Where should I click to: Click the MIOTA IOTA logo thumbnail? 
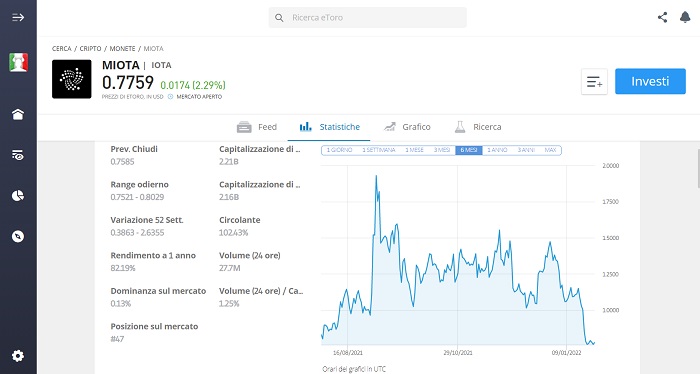(x=72, y=79)
